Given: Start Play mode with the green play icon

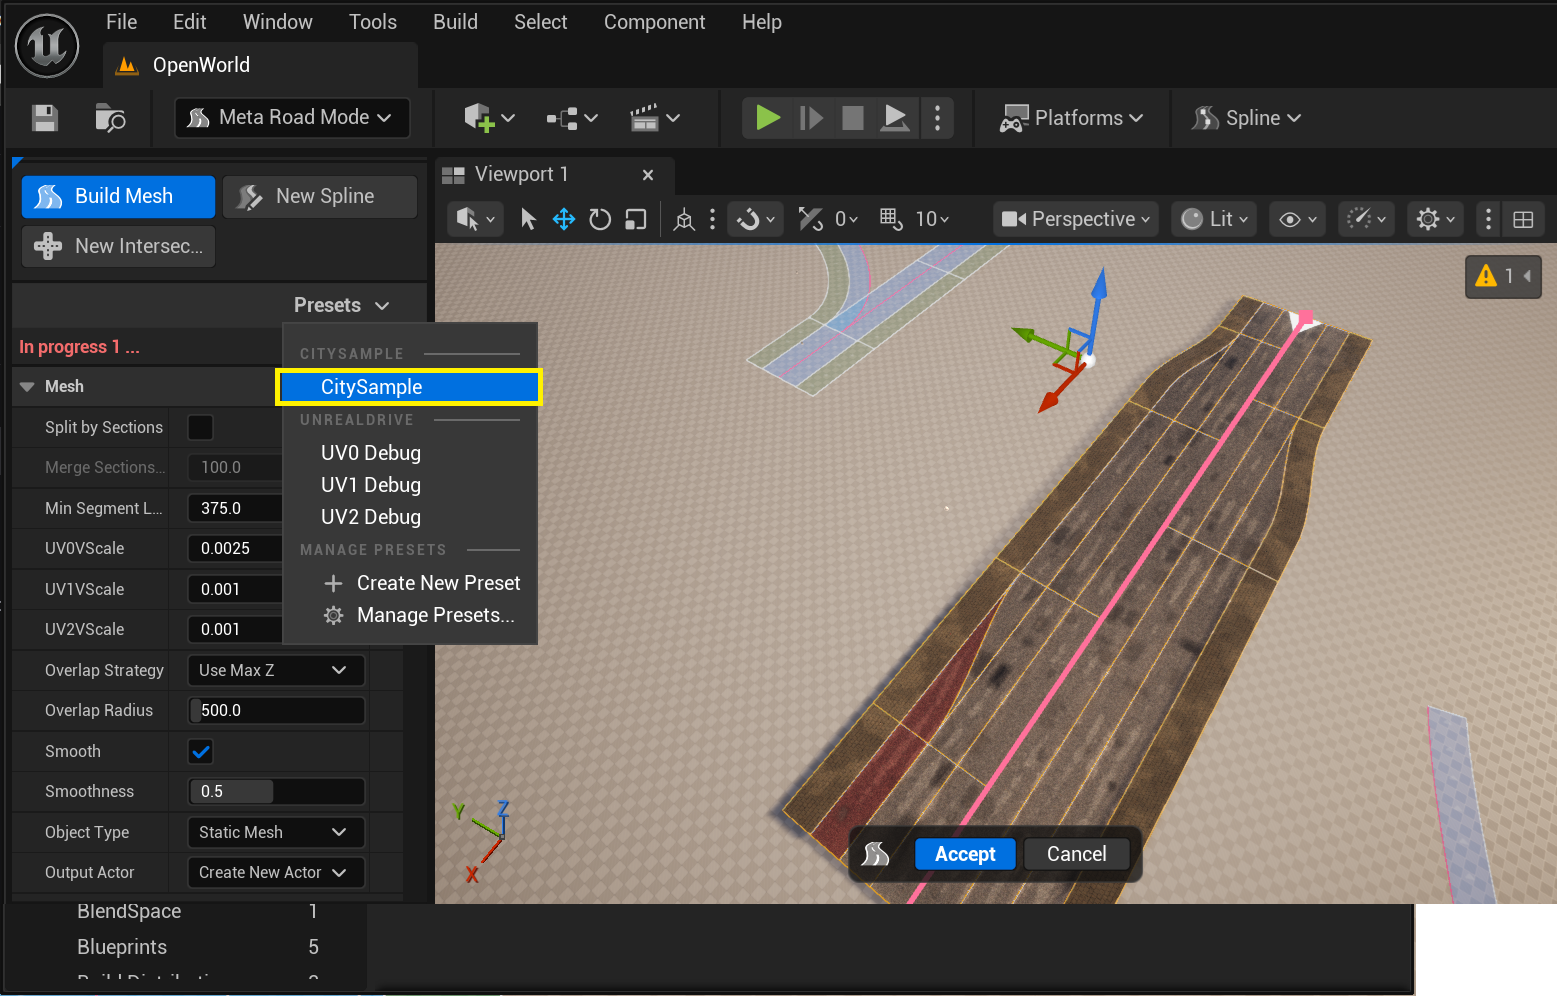Looking at the screenshot, I should (768, 118).
